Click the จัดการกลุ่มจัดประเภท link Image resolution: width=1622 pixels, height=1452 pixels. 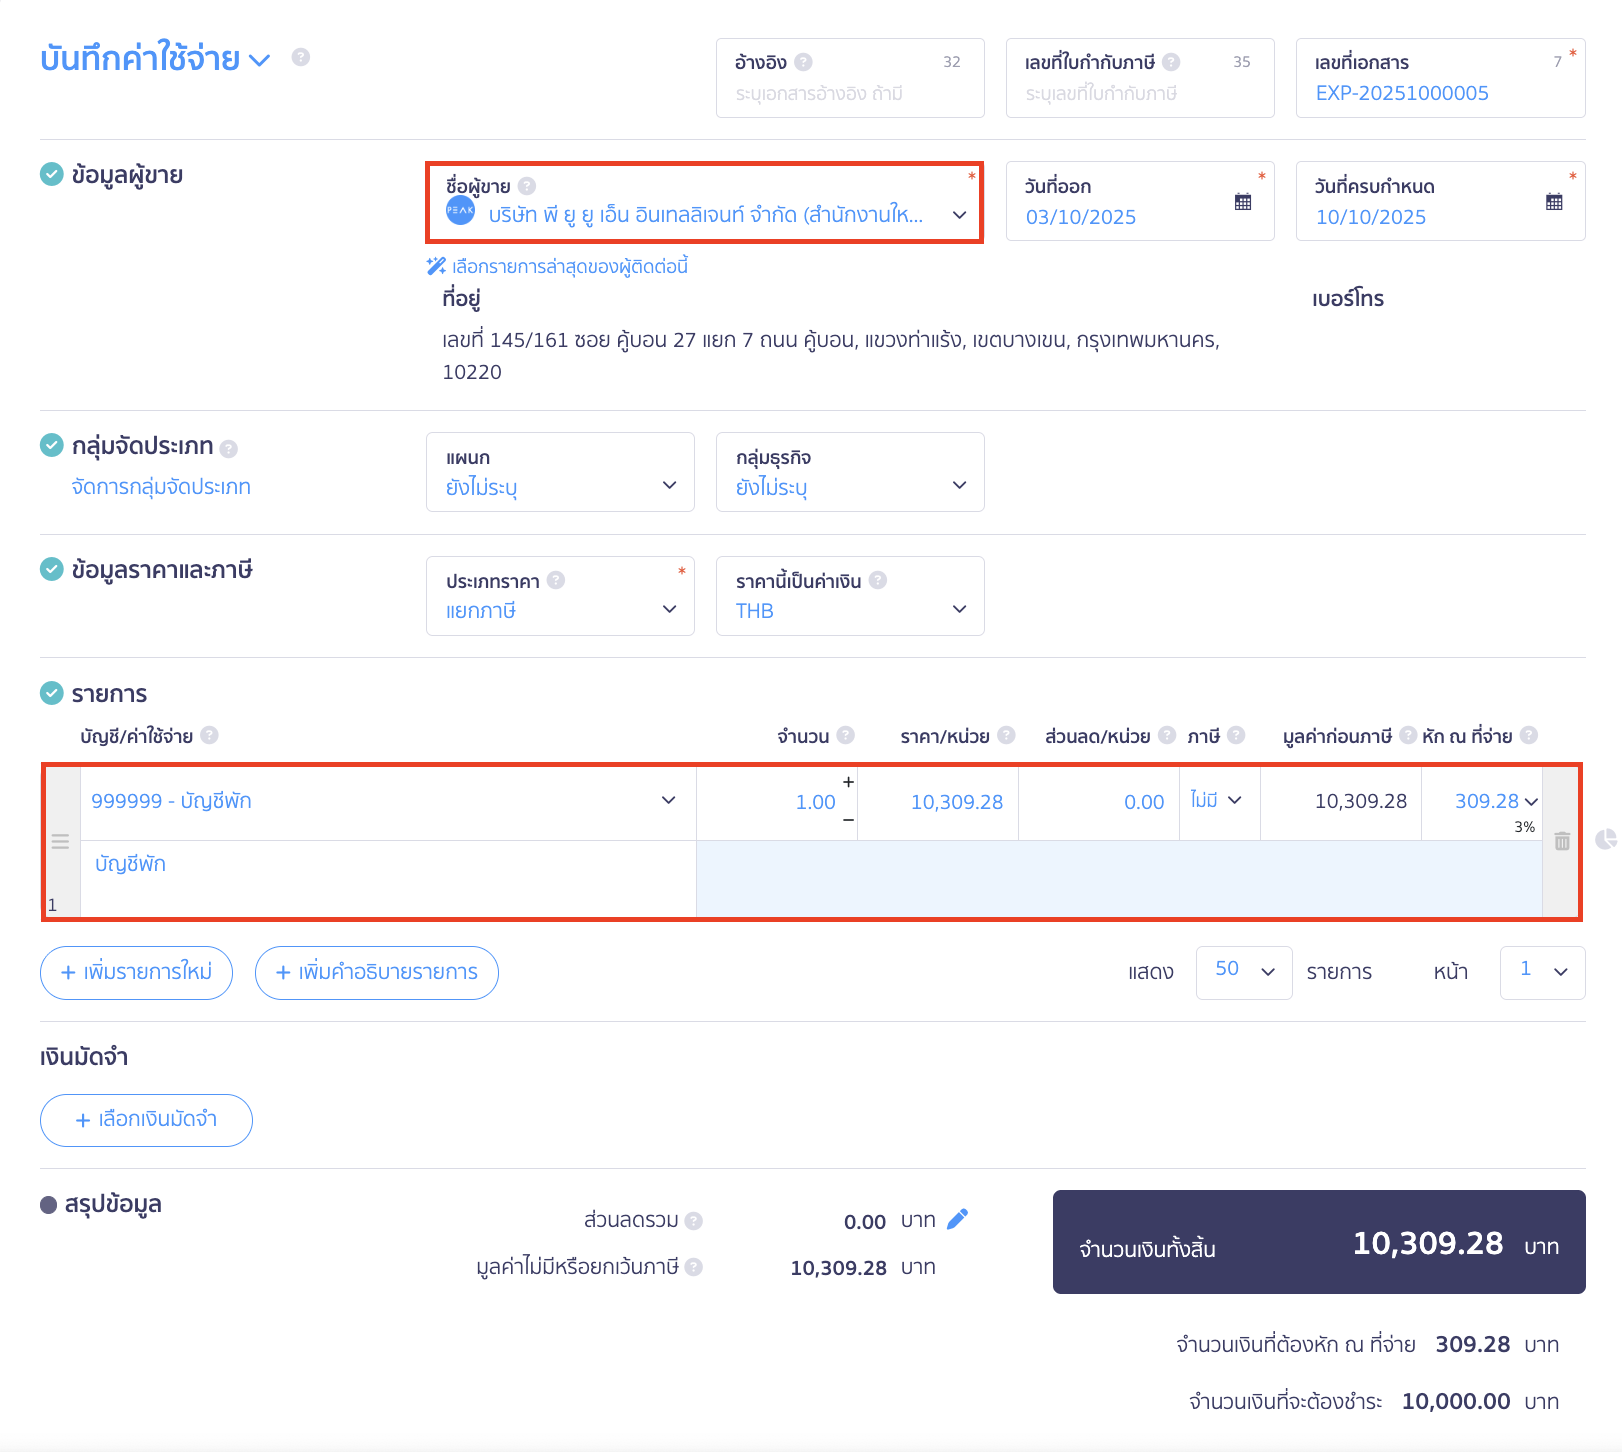pos(161,487)
